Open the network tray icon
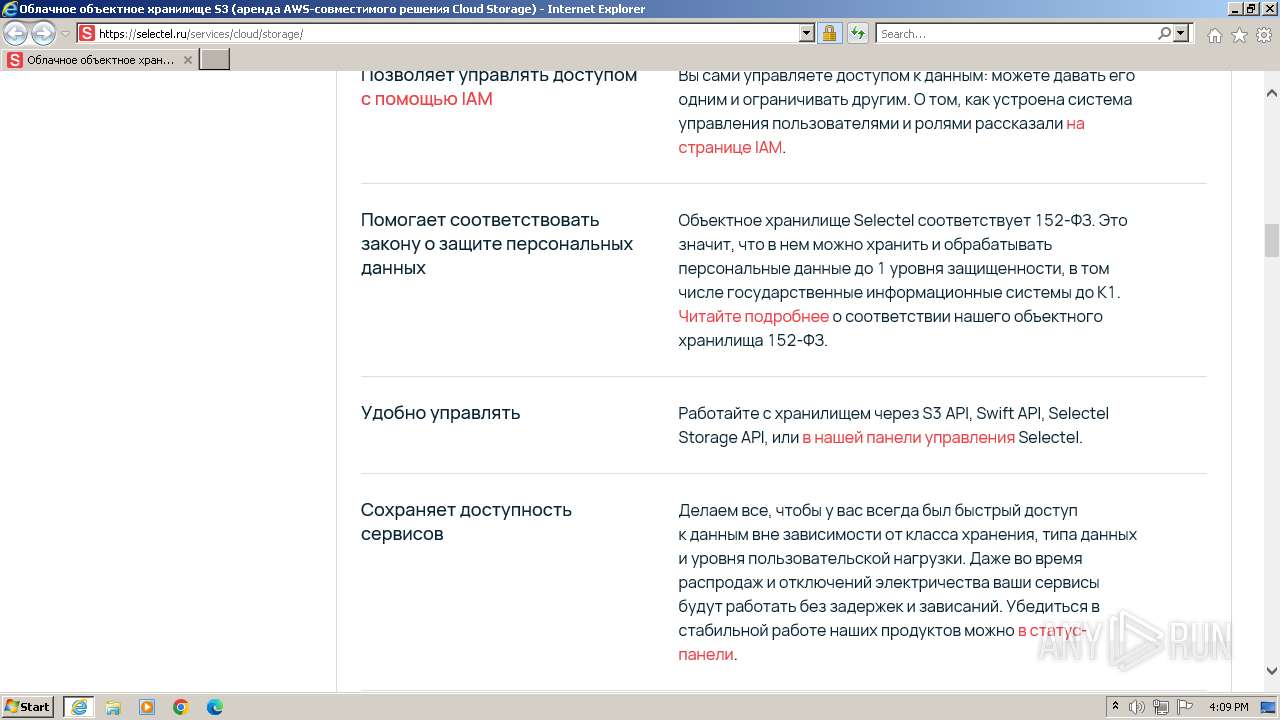This screenshot has width=1280, height=720. click(1160, 707)
